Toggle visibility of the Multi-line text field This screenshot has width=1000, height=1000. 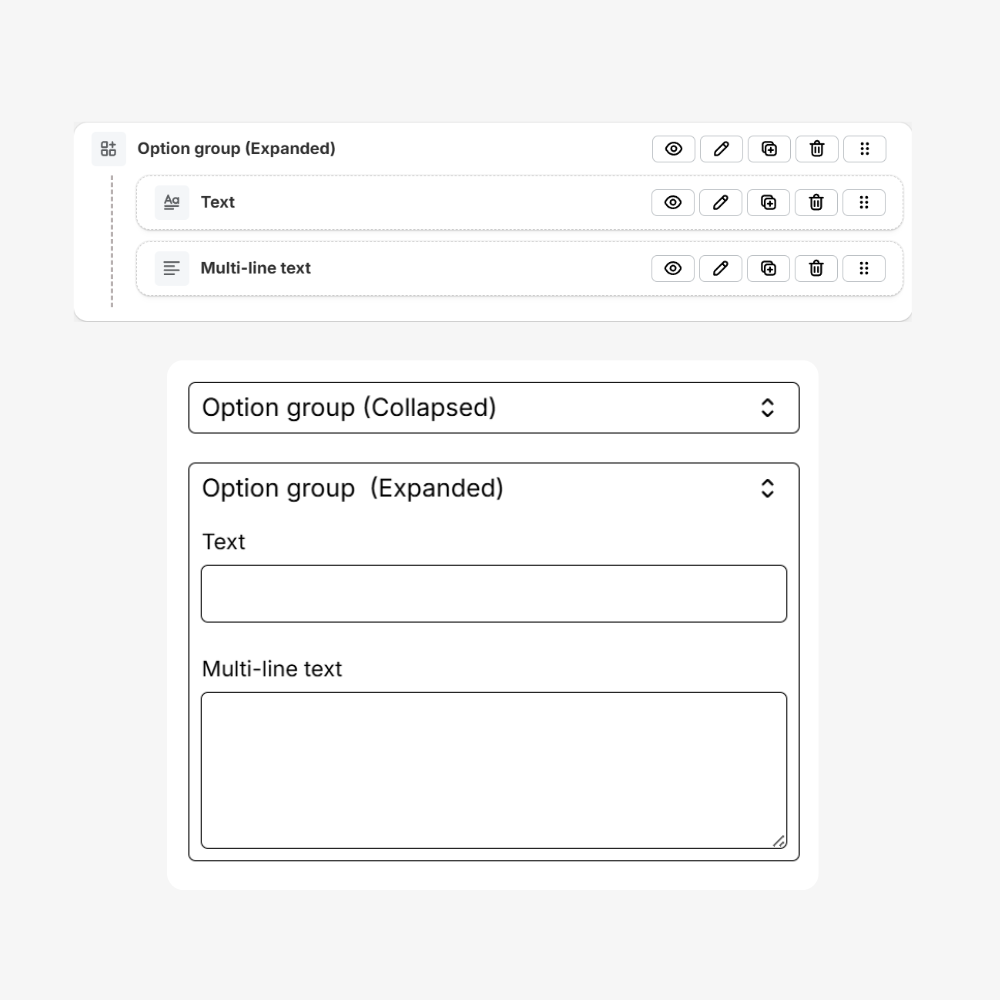[x=673, y=268]
